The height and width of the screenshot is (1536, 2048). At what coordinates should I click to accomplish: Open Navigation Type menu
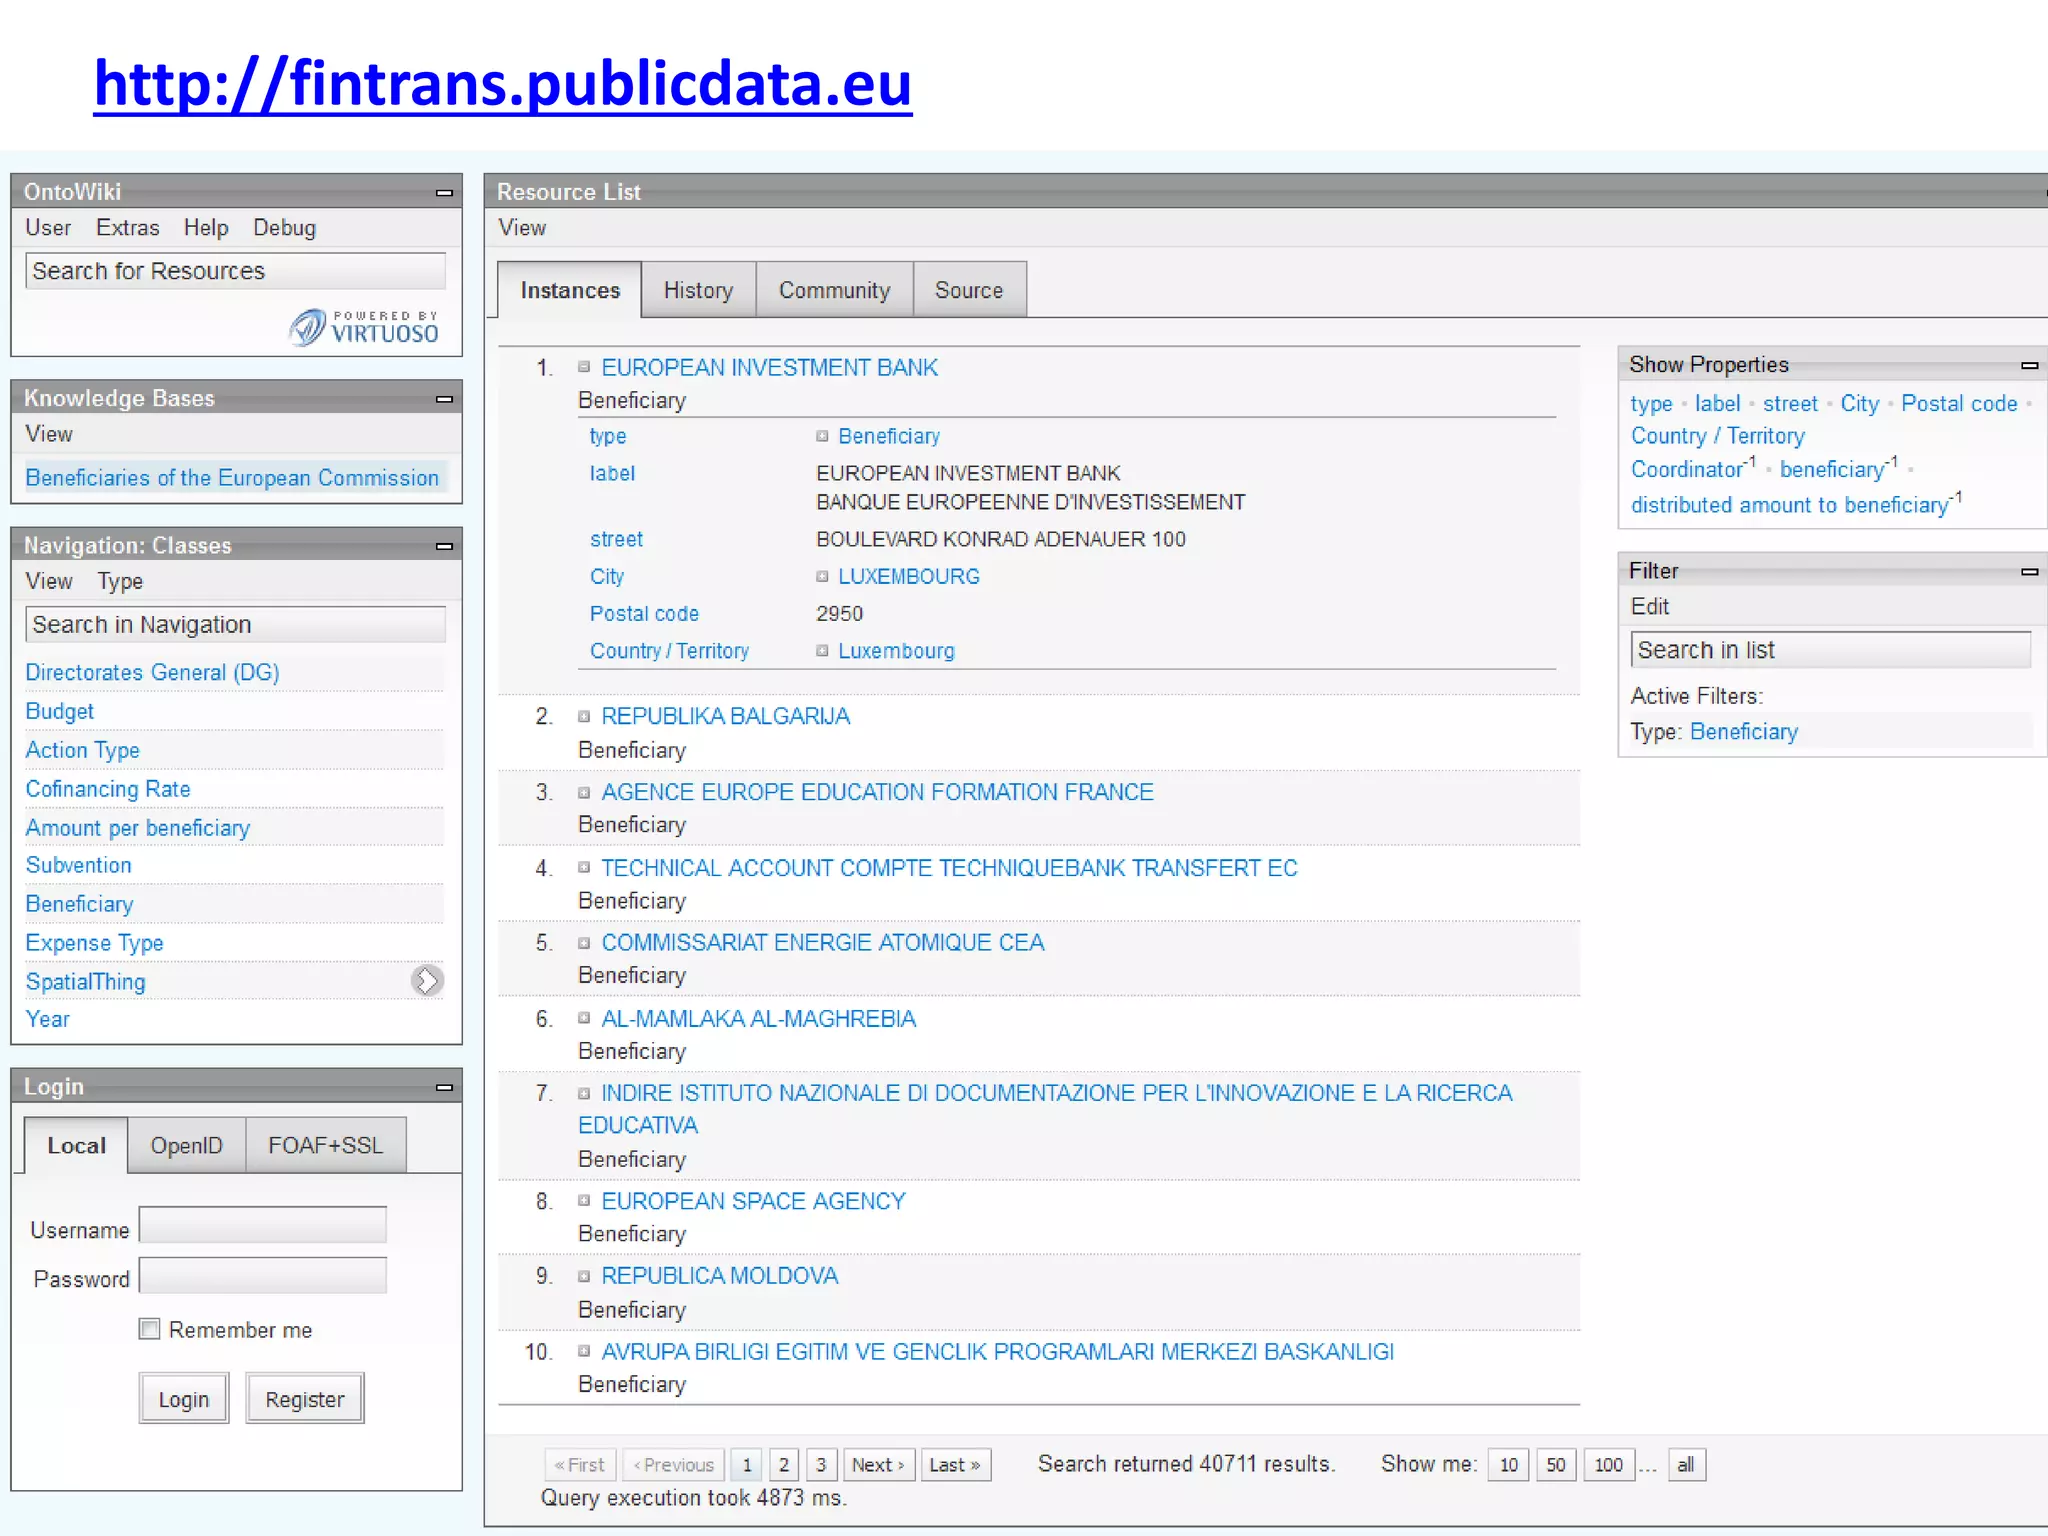(120, 581)
